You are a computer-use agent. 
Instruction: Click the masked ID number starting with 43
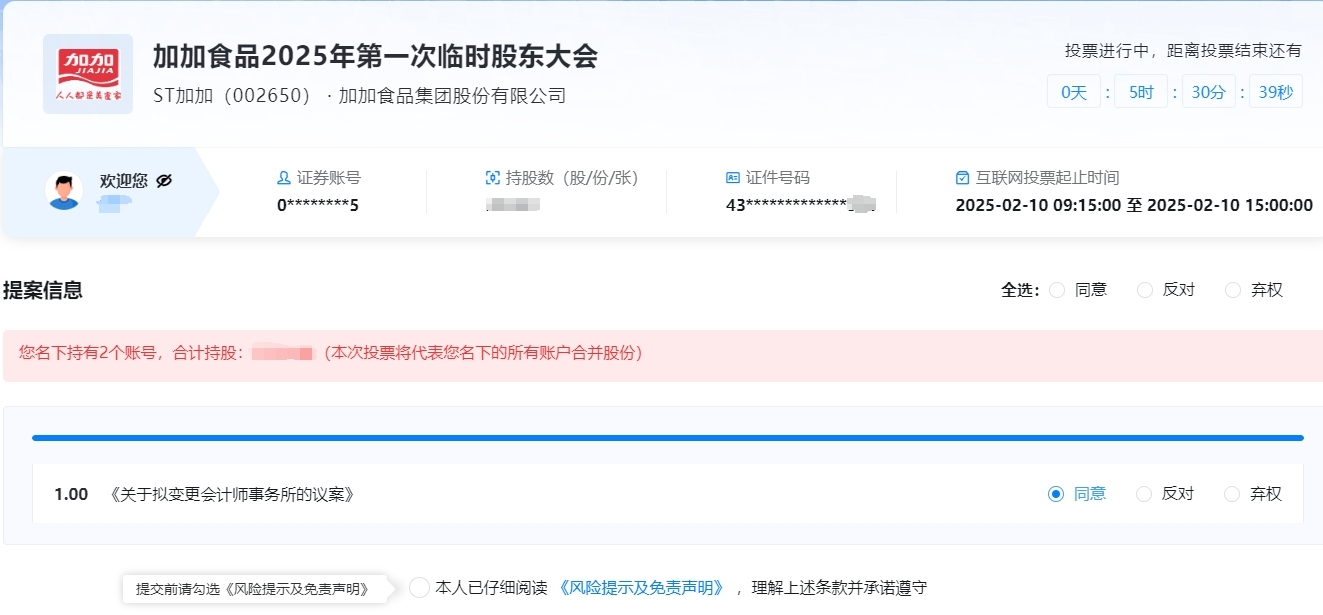800,205
